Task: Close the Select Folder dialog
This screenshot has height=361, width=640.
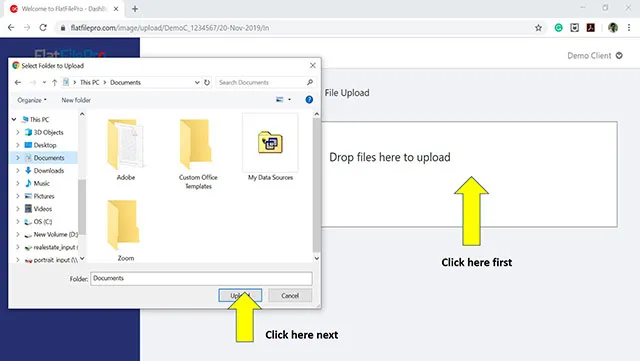Action: click(313, 65)
